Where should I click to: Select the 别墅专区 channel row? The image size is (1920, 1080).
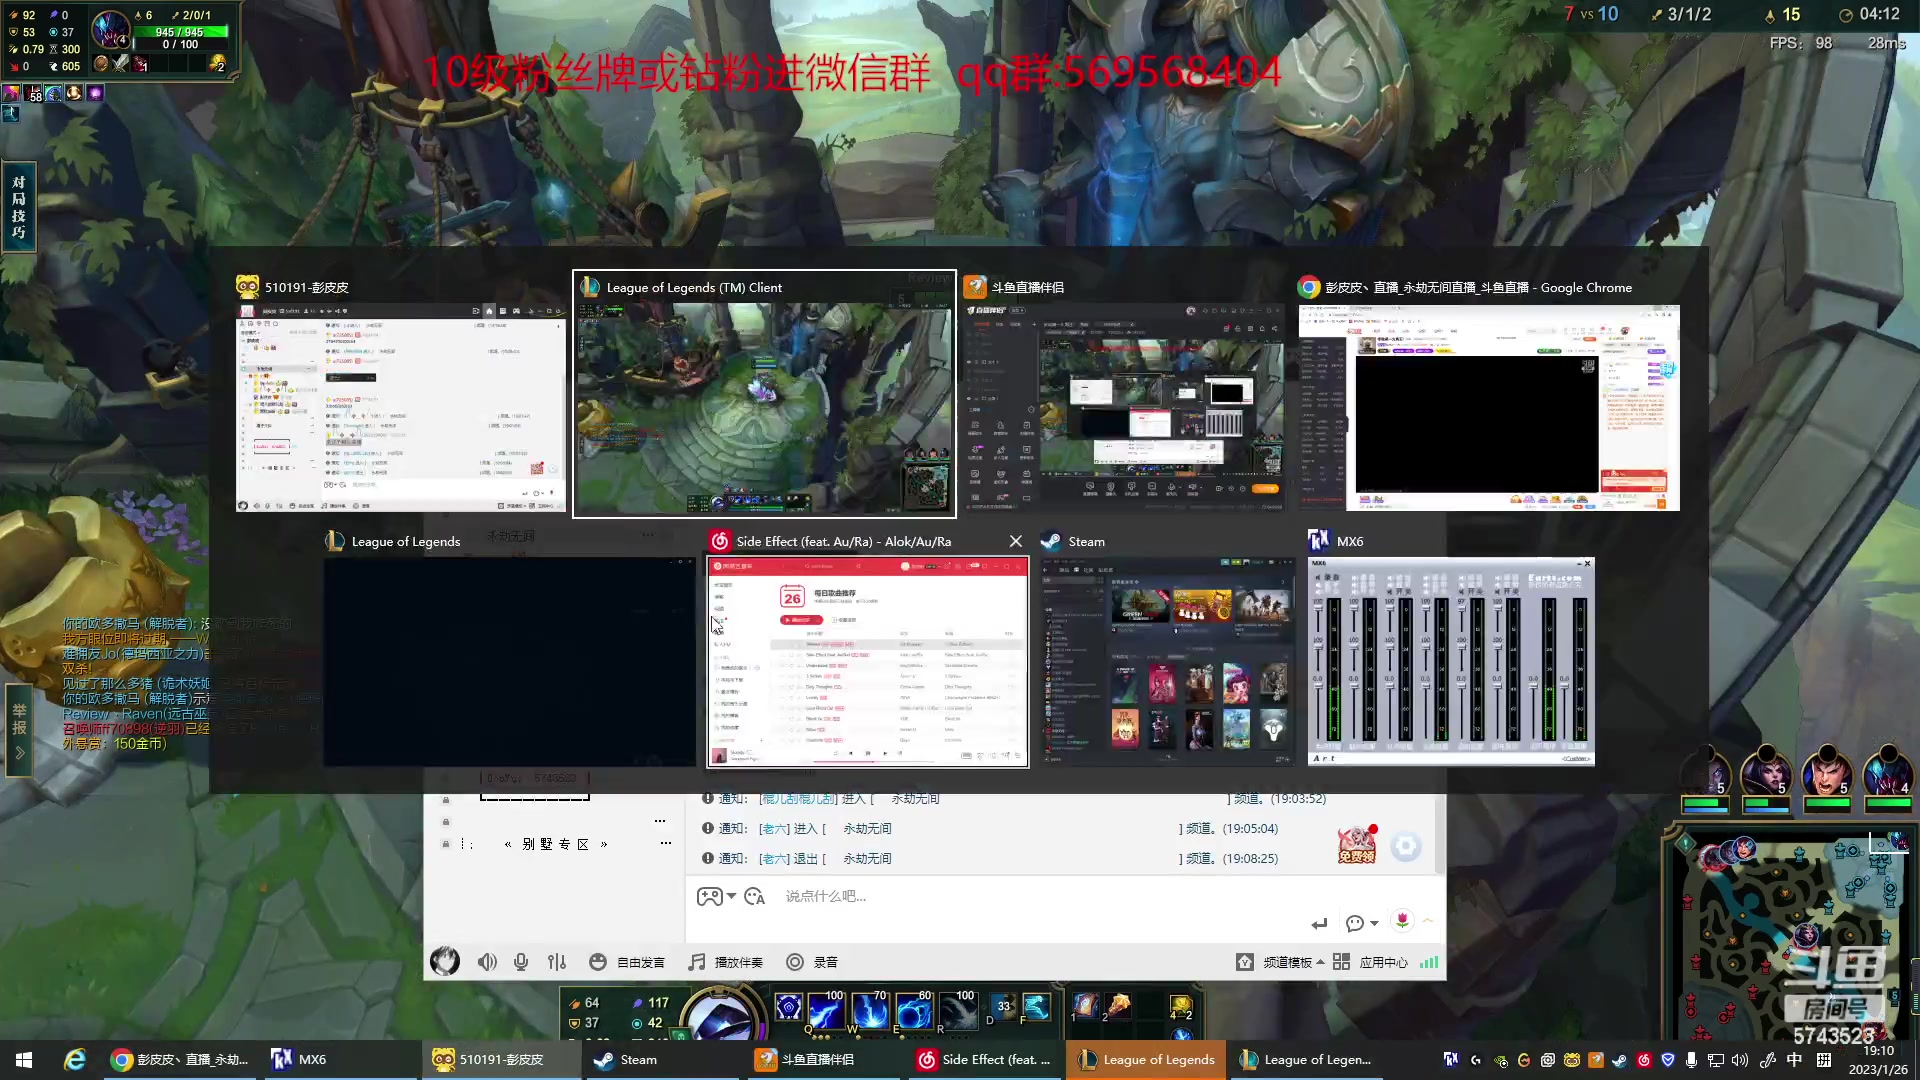pyautogui.click(x=556, y=844)
